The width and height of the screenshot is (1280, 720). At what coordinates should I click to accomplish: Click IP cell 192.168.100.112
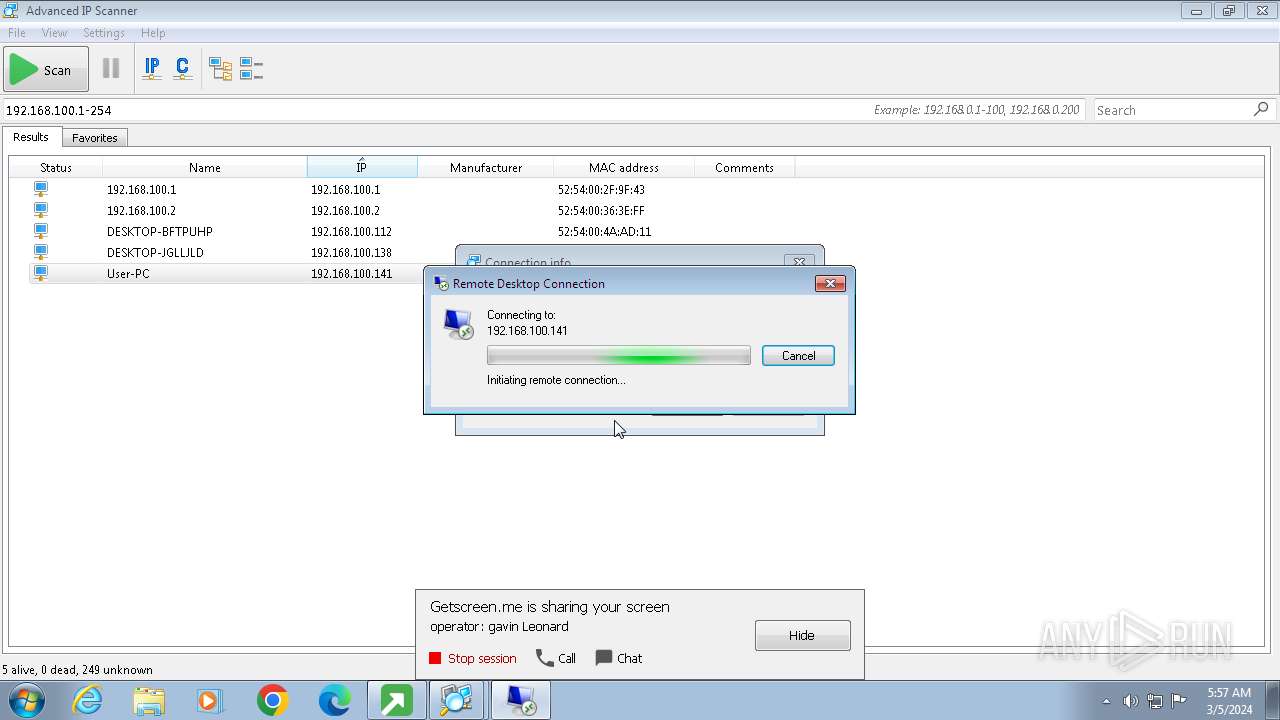[351, 231]
